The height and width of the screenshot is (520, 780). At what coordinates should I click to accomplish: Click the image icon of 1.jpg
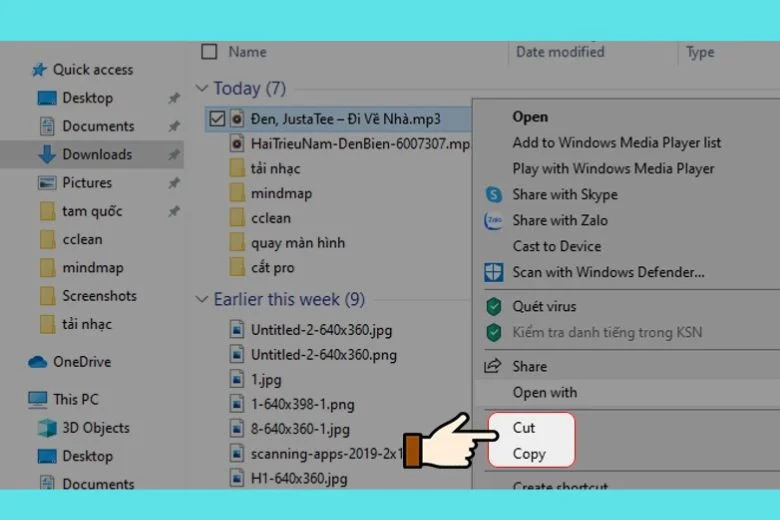237,380
